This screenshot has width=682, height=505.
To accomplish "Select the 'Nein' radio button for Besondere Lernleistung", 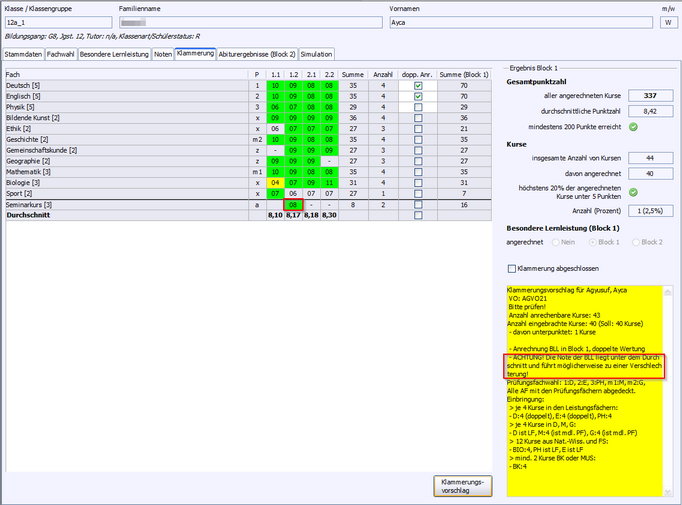I will [x=568, y=241].
